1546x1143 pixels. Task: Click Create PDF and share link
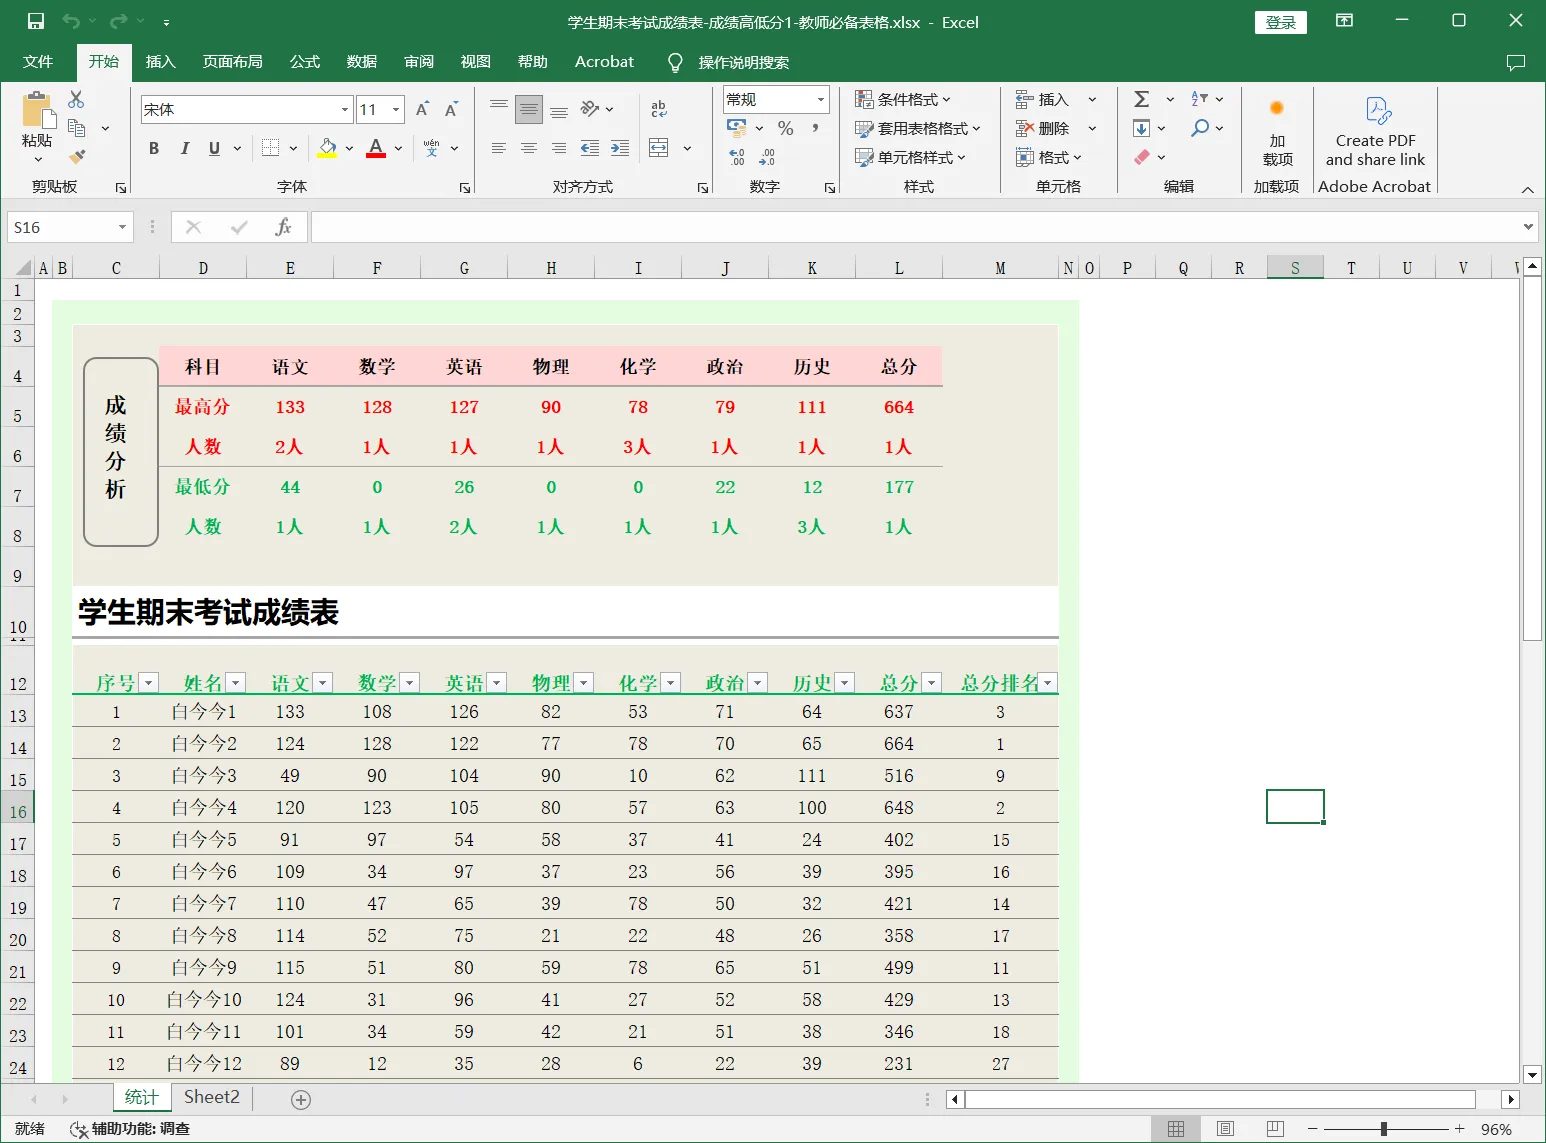pyautogui.click(x=1375, y=132)
